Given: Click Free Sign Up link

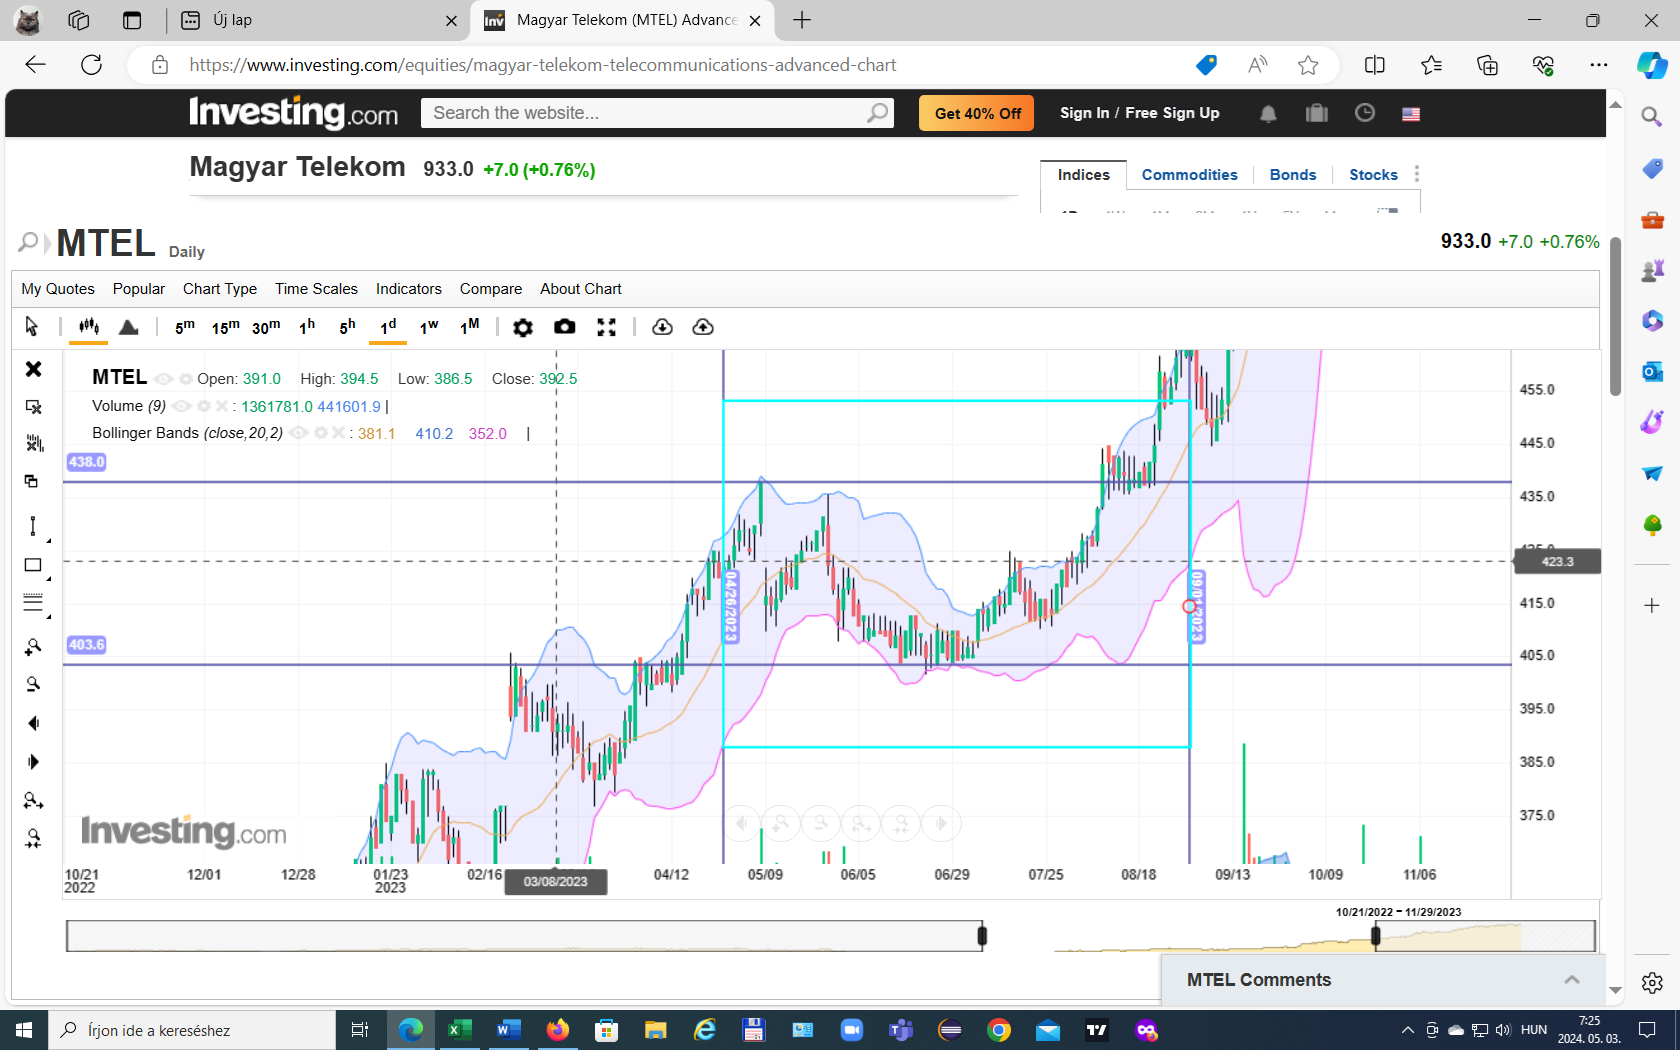Looking at the screenshot, I should point(1172,113).
